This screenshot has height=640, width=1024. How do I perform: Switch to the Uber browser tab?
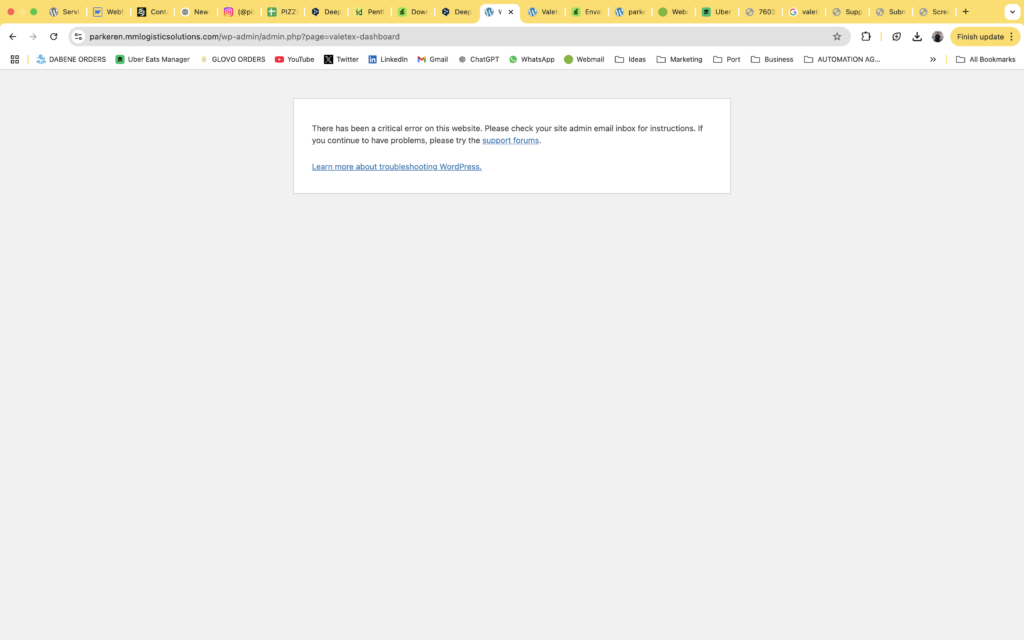click(716, 12)
